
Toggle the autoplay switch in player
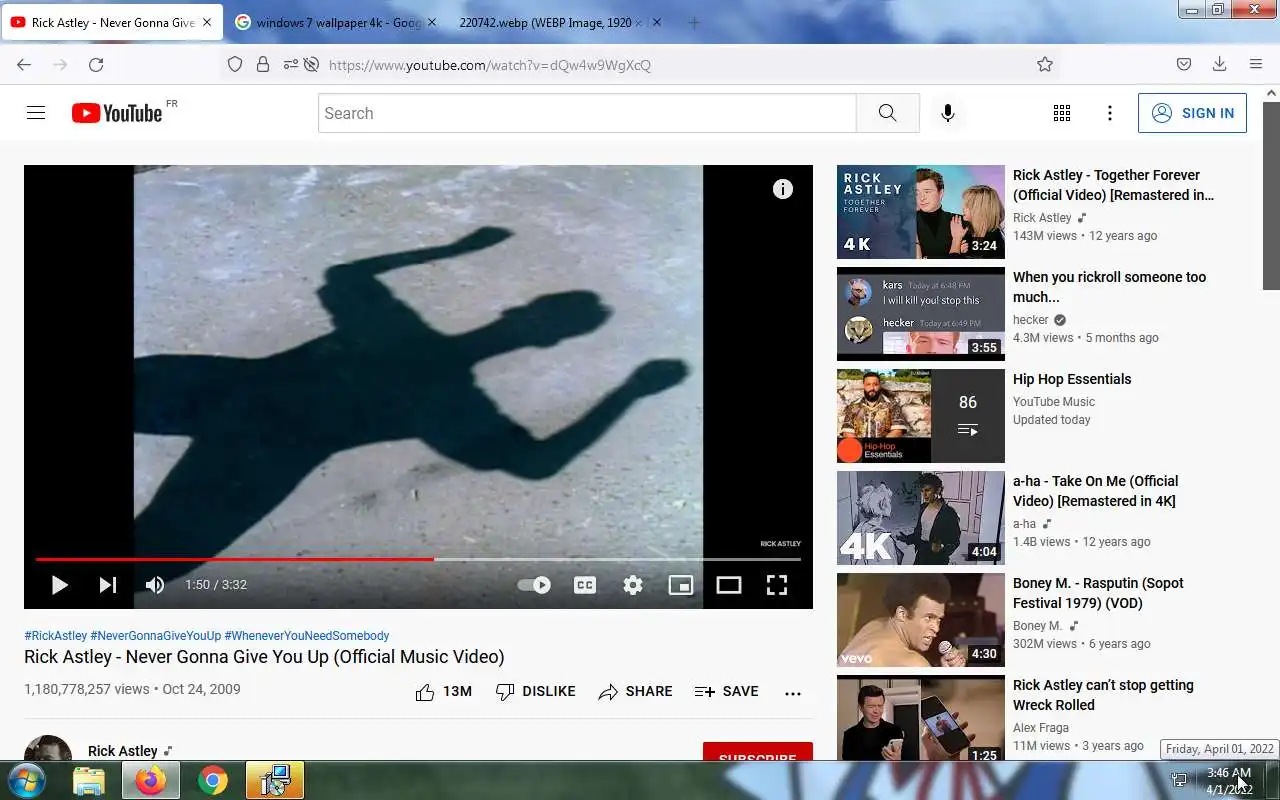[x=534, y=585]
